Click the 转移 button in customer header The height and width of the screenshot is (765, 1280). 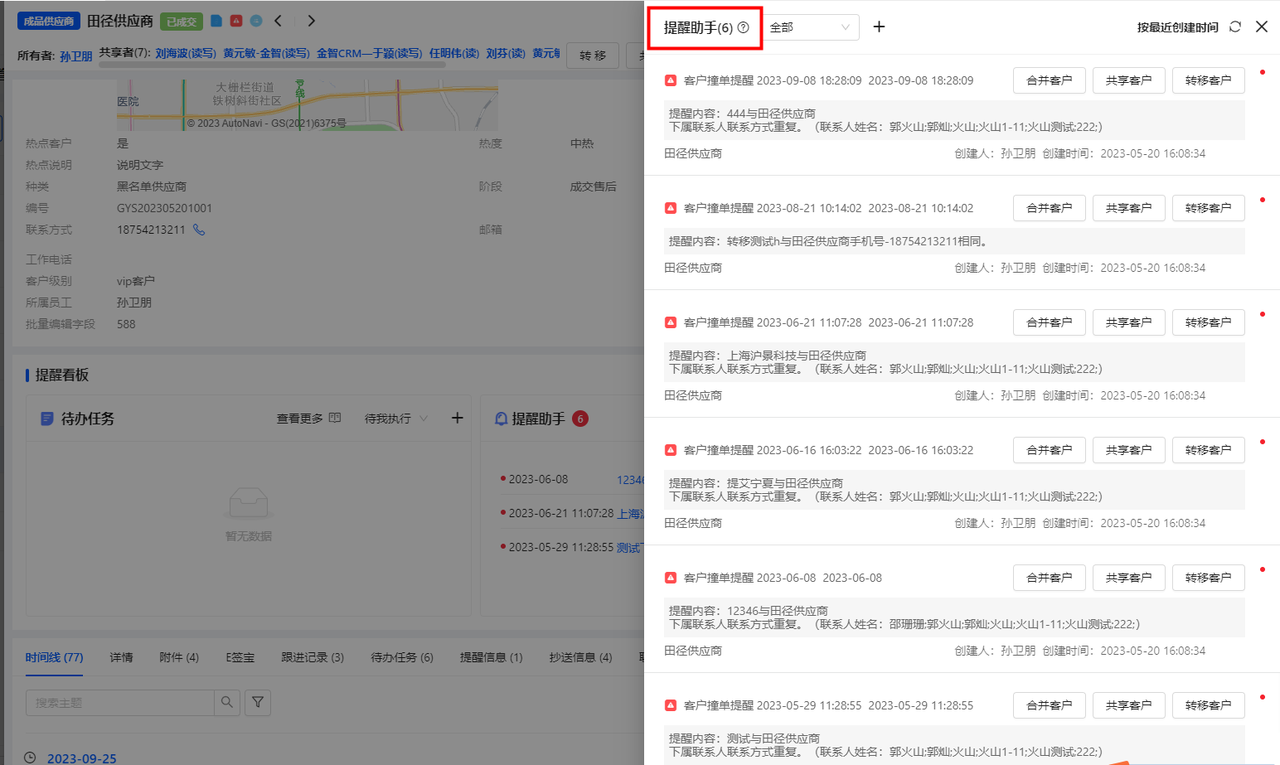[x=592, y=56]
